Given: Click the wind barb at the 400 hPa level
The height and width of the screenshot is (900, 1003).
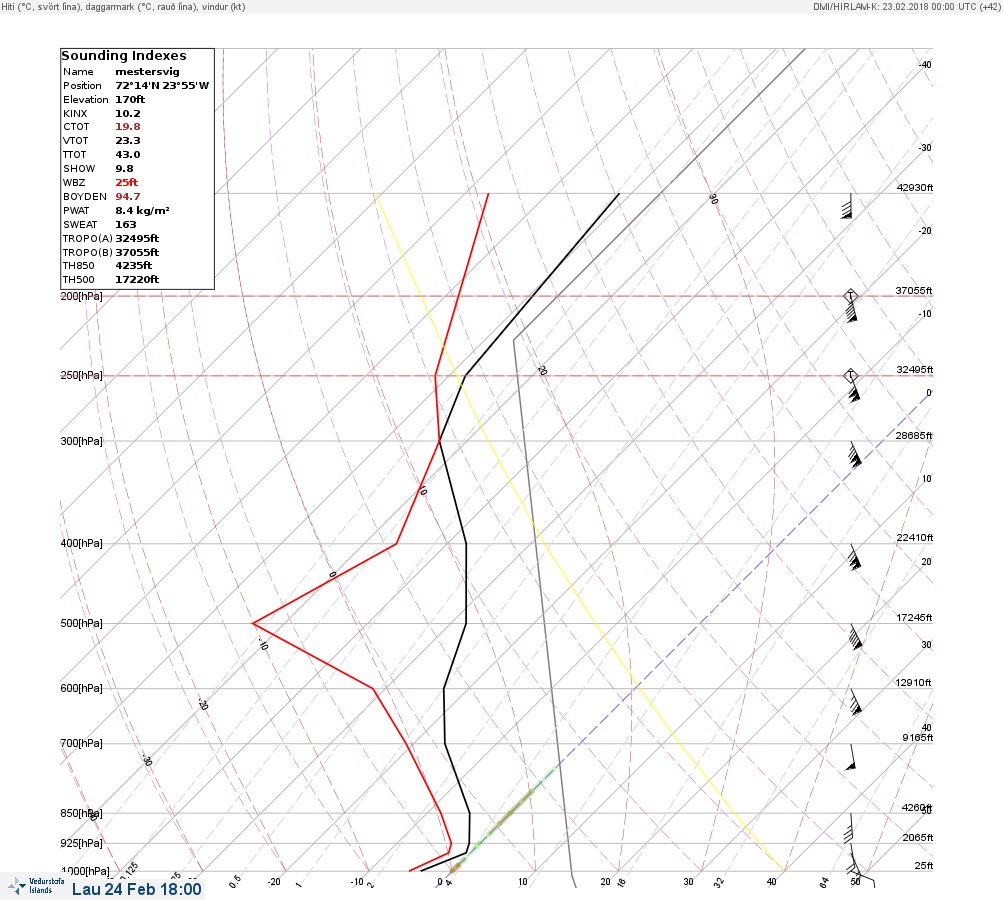Looking at the screenshot, I should [x=855, y=557].
